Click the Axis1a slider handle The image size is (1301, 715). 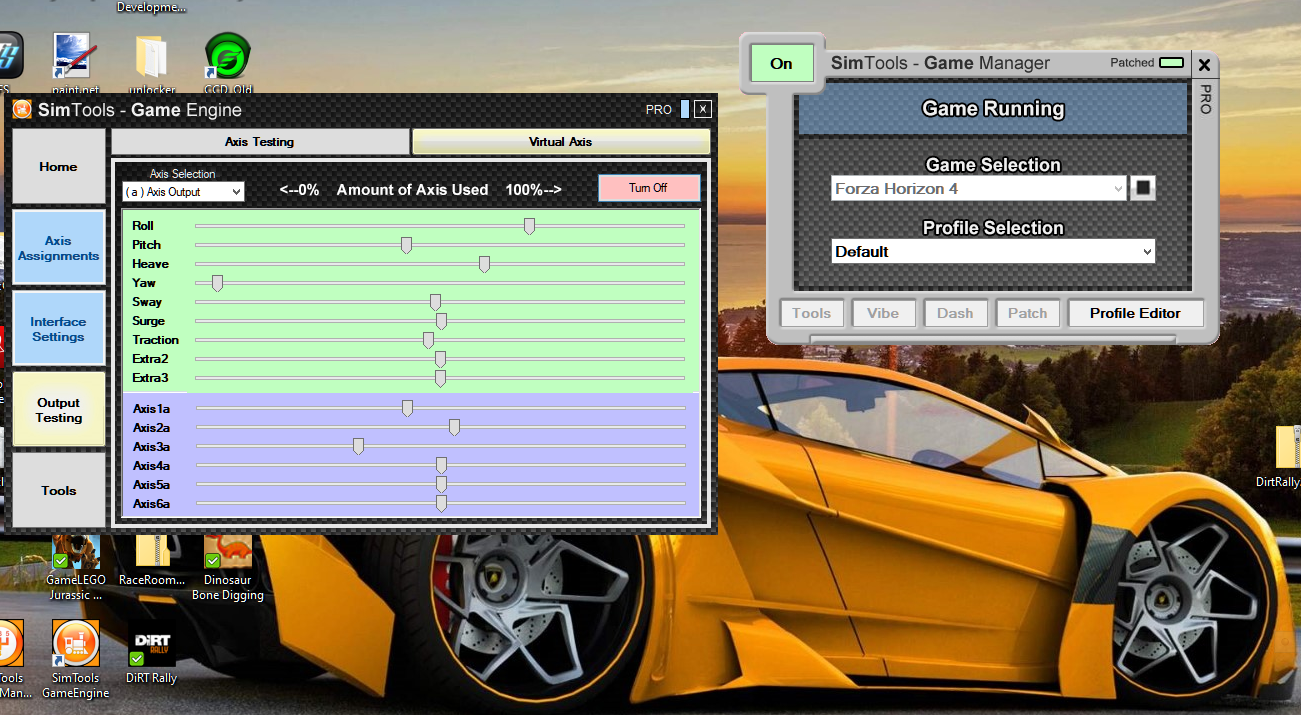click(x=407, y=408)
